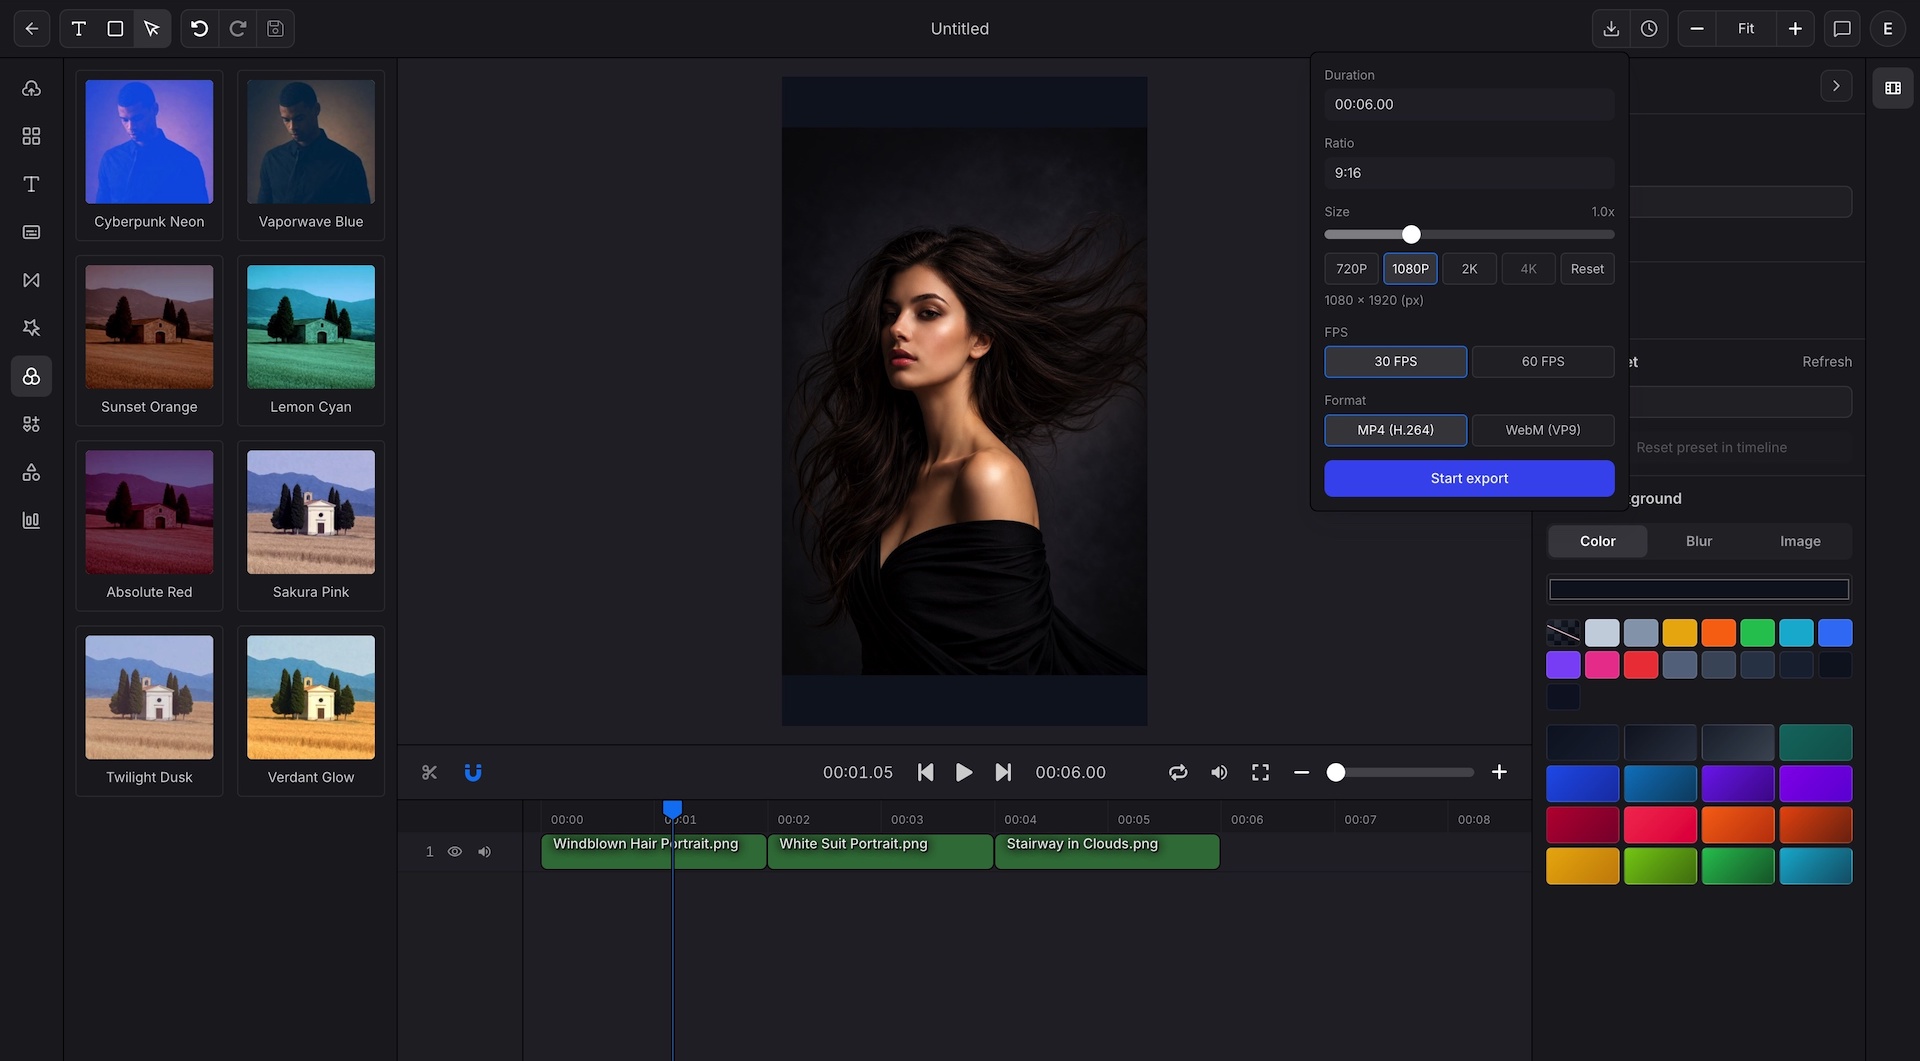Toggle visibility of track 1 with the eye icon
This screenshot has width=1920, height=1061.
(x=455, y=851)
